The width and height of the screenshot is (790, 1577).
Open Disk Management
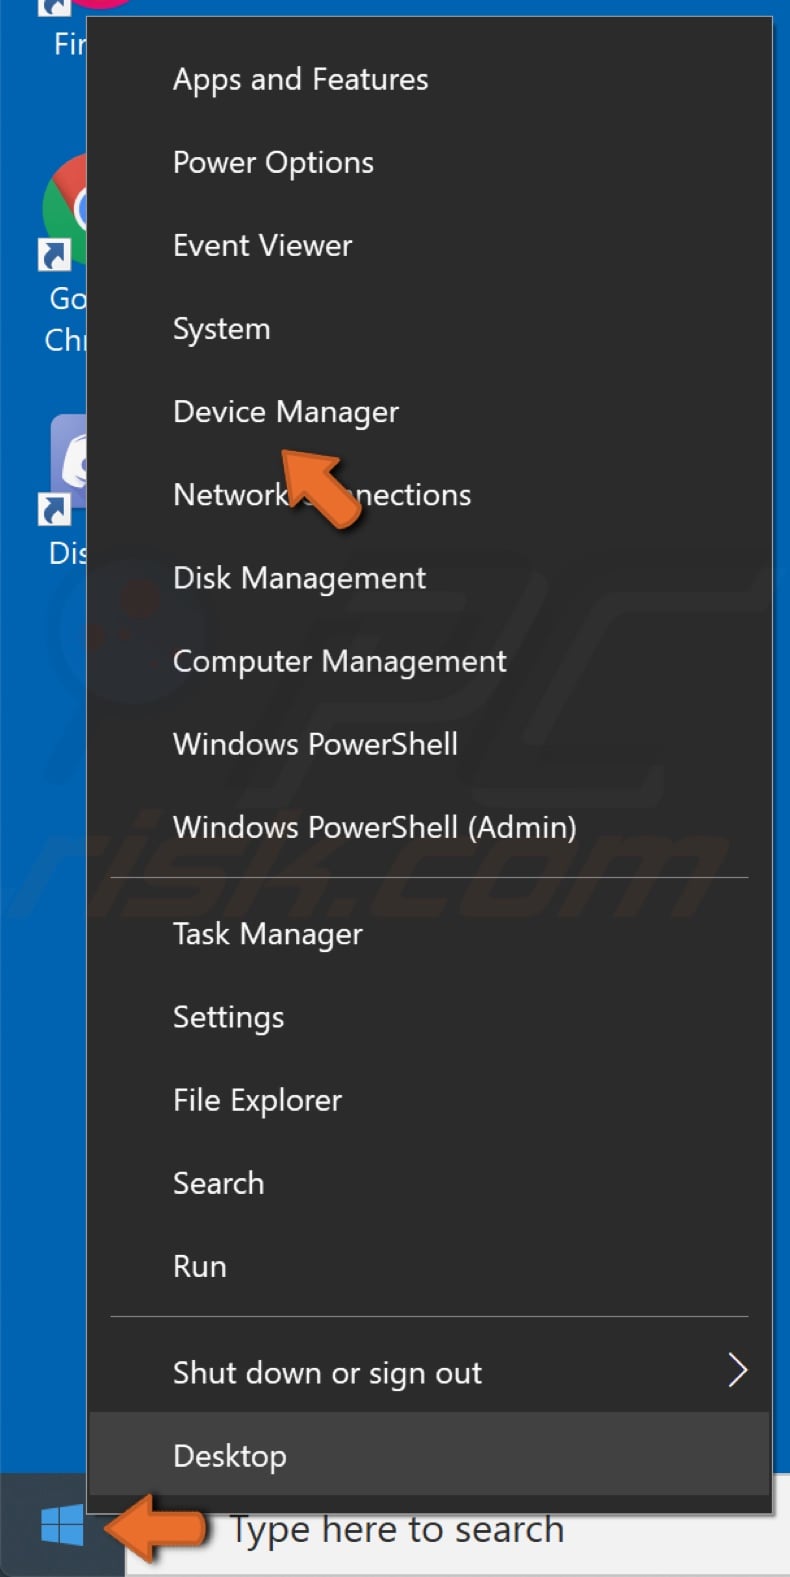[x=298, y=578]
